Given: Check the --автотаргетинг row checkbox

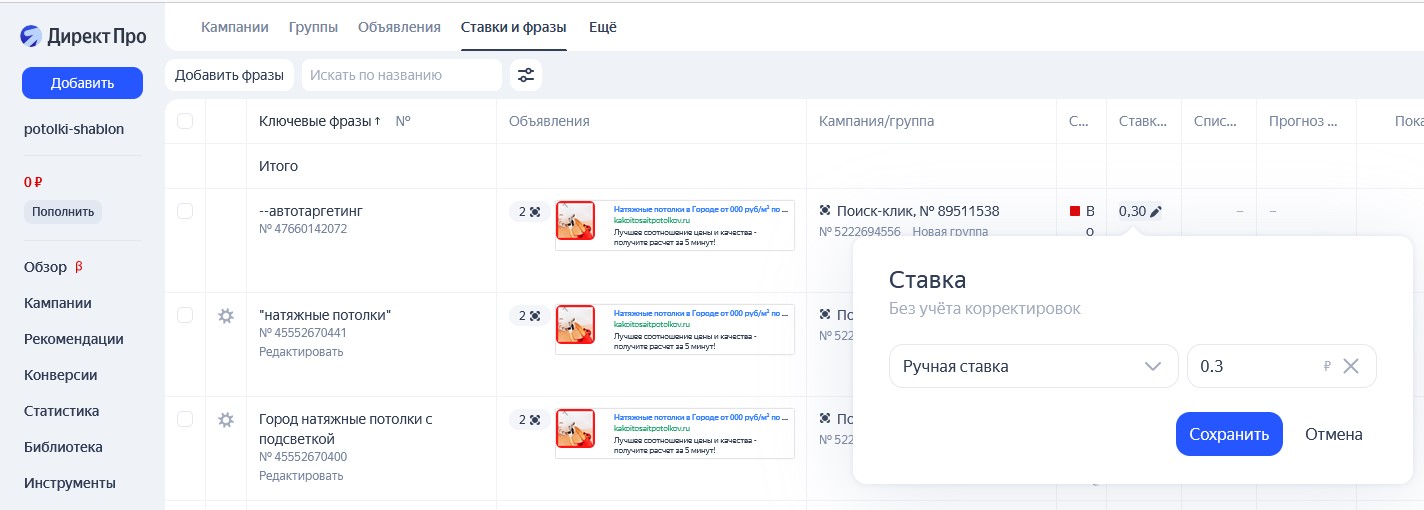Looking at the screenshot, I should (x=185, y=211).
